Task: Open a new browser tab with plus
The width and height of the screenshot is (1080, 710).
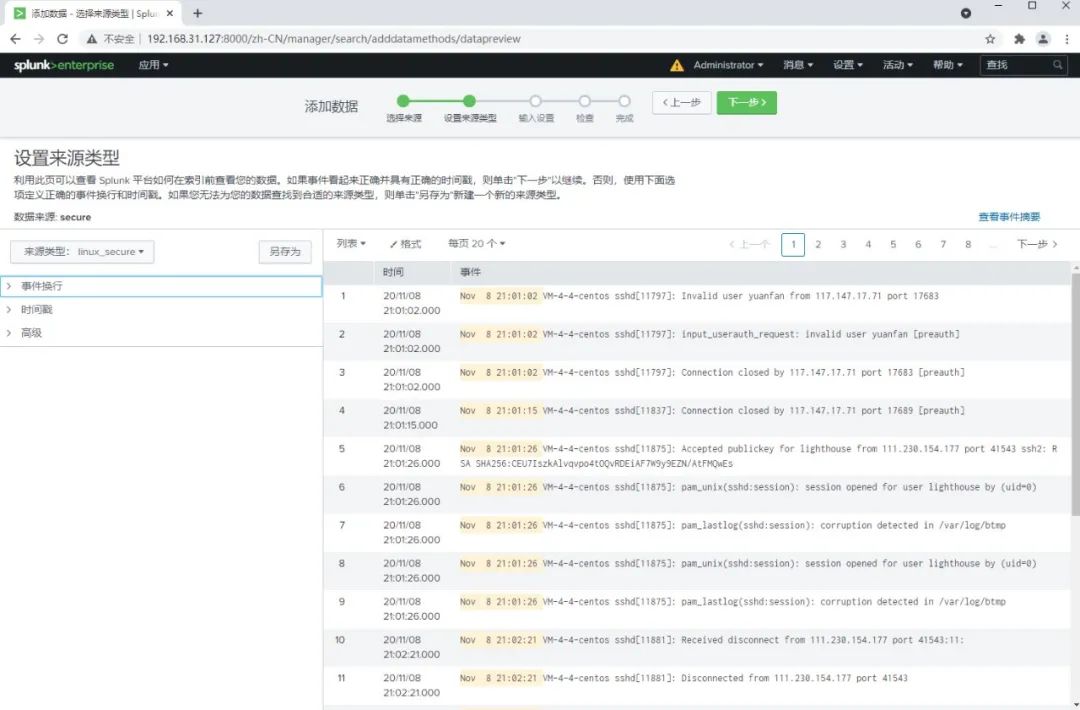Action: coord(198,13)
